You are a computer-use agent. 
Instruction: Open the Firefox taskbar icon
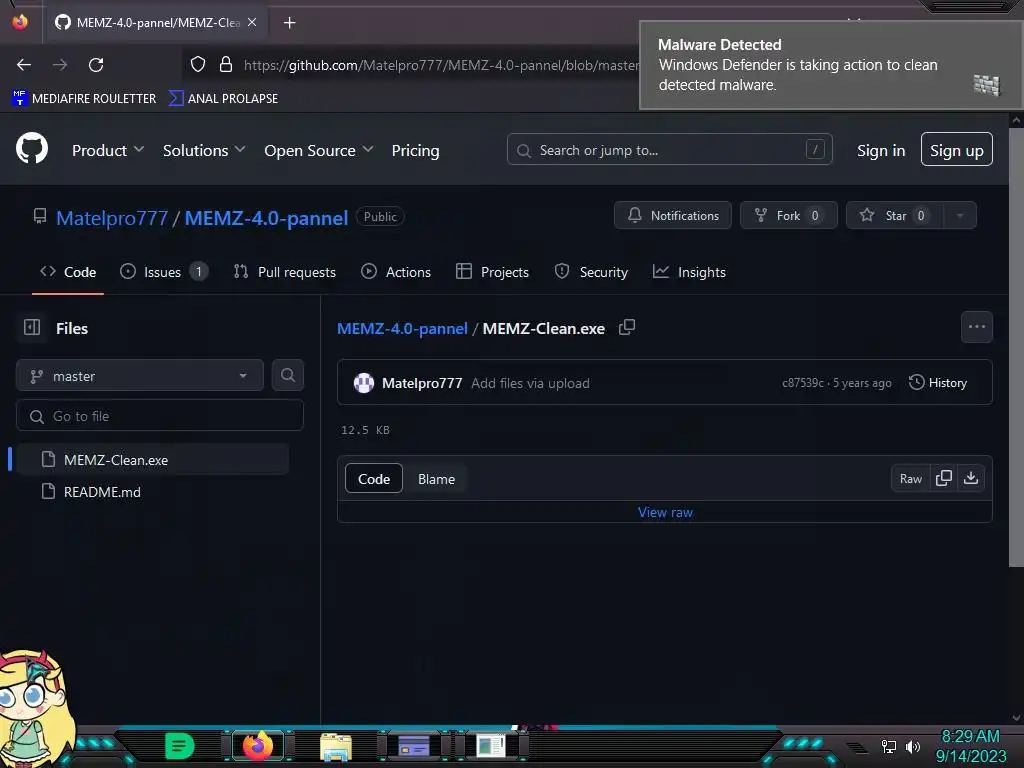[257, 745]
